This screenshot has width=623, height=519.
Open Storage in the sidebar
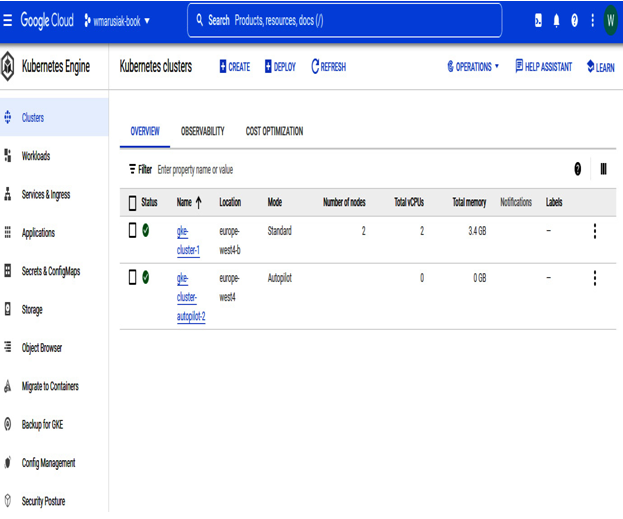click(54, 309)
